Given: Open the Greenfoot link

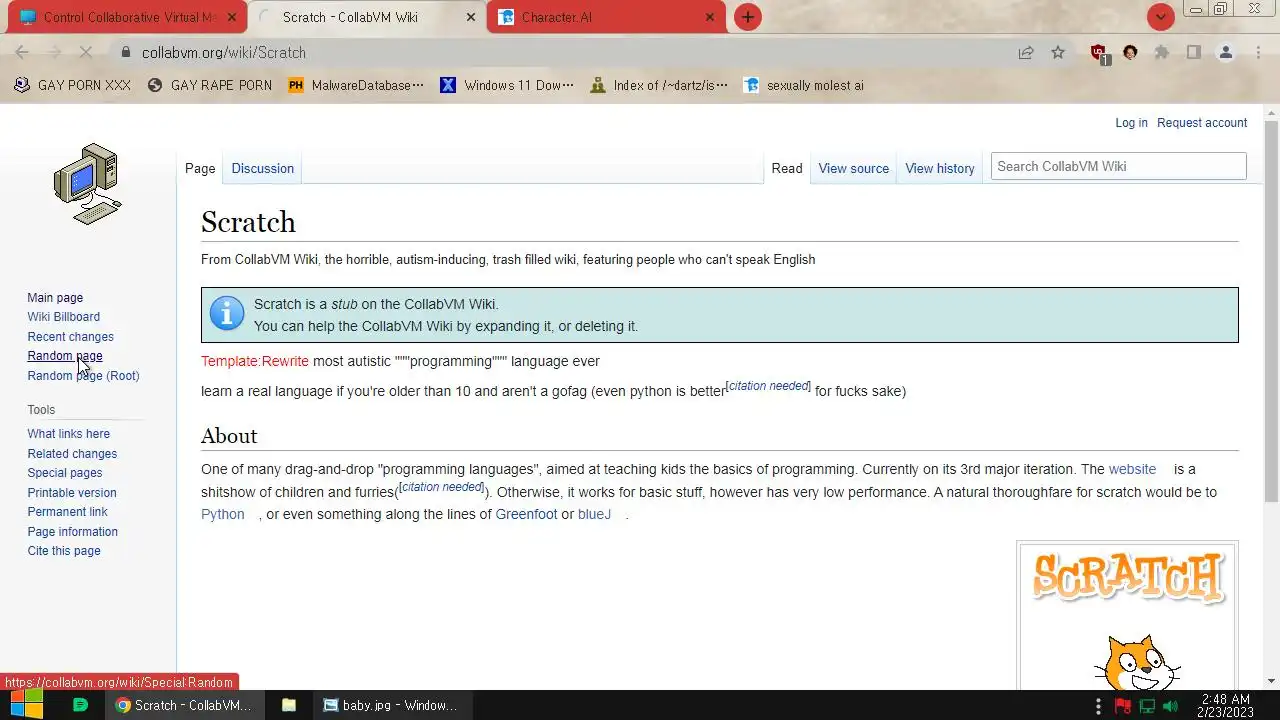Looking at the screenshot, I should point(526,514).
